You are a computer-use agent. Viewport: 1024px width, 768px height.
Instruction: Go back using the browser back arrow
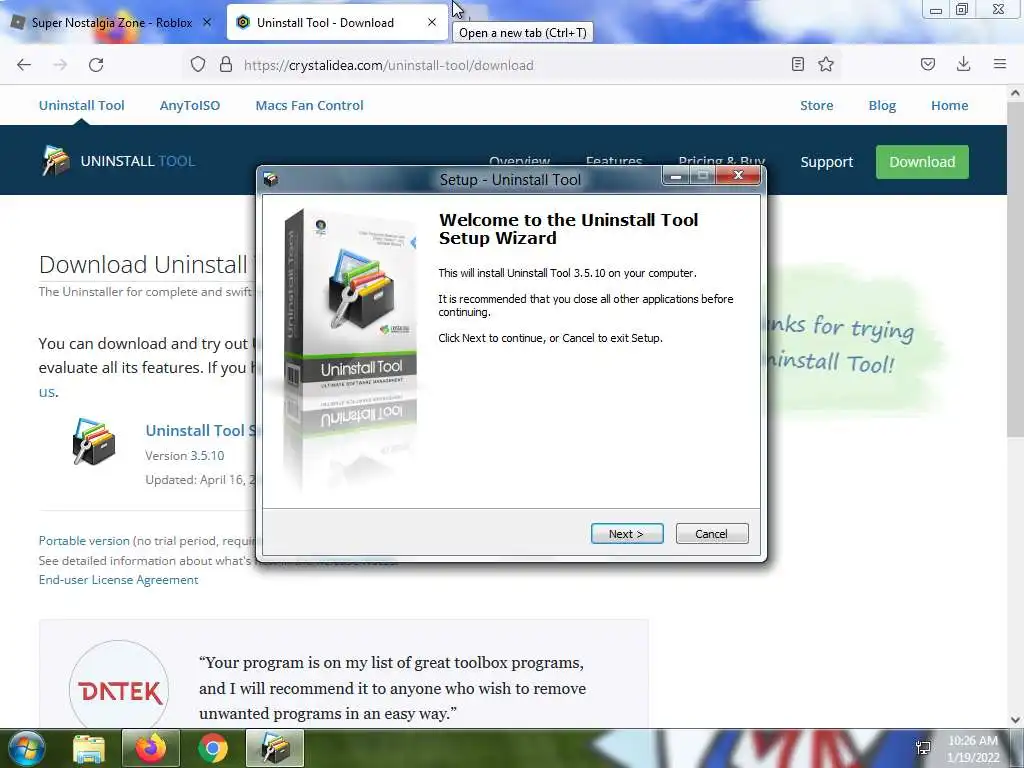pos(24,65)
